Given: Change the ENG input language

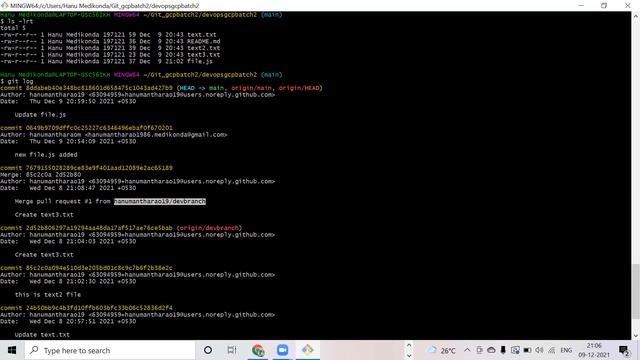Looking at the screenshot, I should [566, 350].
